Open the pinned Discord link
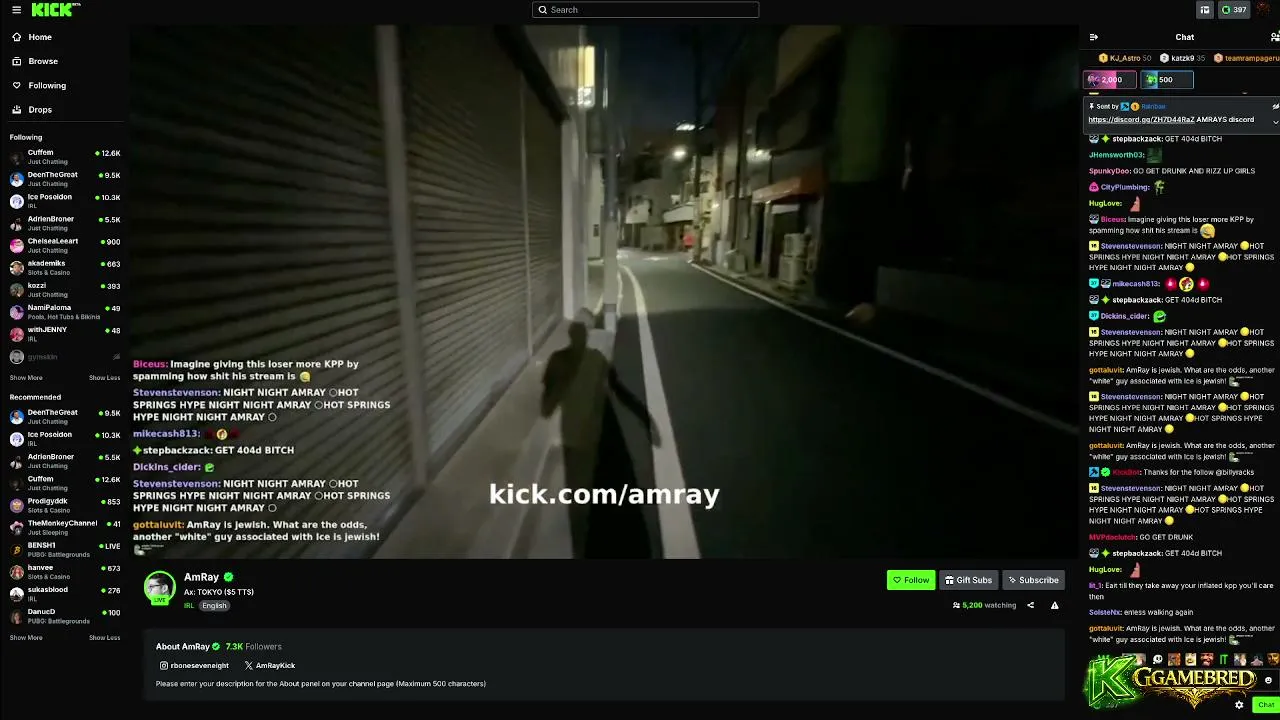The image size is (1280, 720). [1141, 120]
